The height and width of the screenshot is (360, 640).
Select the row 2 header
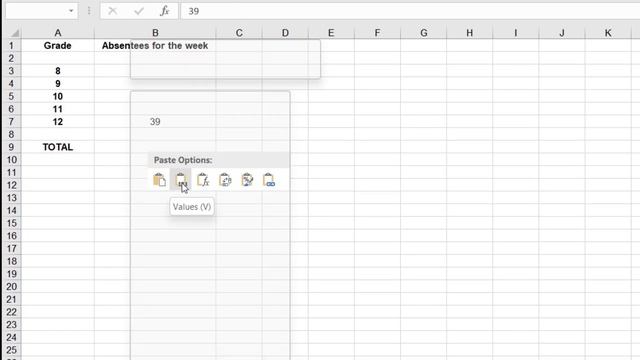coord(11,58)
